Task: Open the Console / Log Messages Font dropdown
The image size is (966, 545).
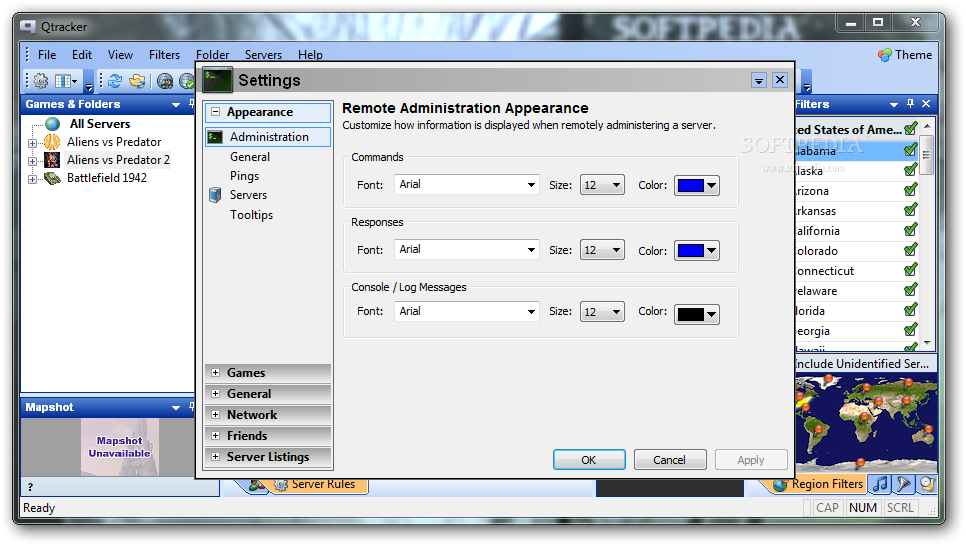Action: pyautogui.click(x=467, y=312)
